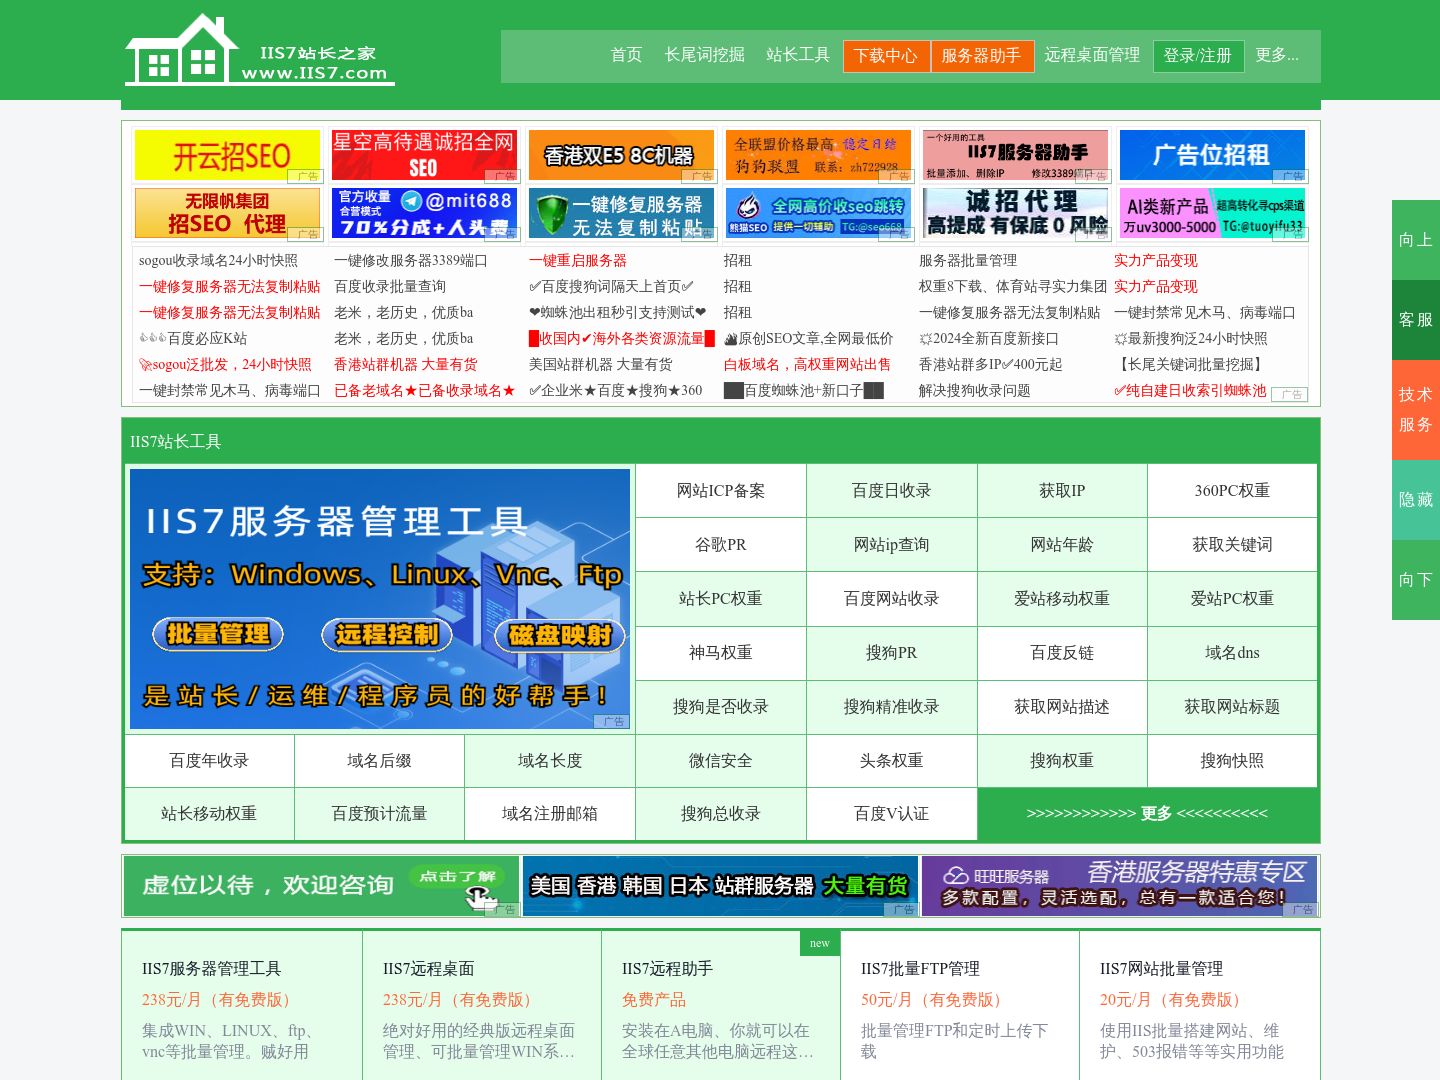Open the 旺旺服务器 香港服务器特惠专区 banner
This screenshot has width=1440, height=1080.
pyautogui.click(x=1119, y=886)
